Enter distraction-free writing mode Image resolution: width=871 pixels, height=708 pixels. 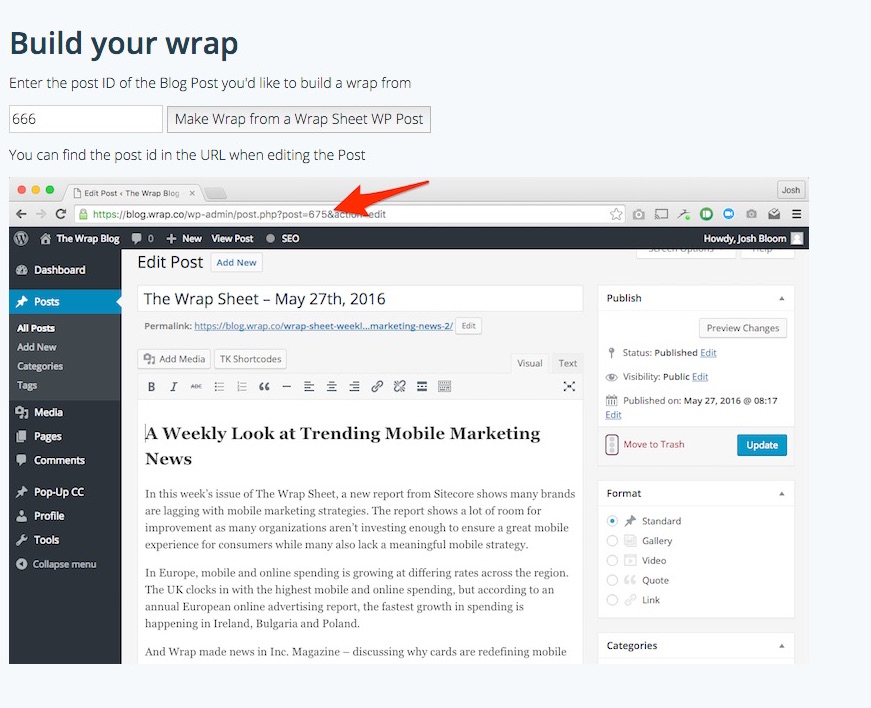[x=569, y=386]
